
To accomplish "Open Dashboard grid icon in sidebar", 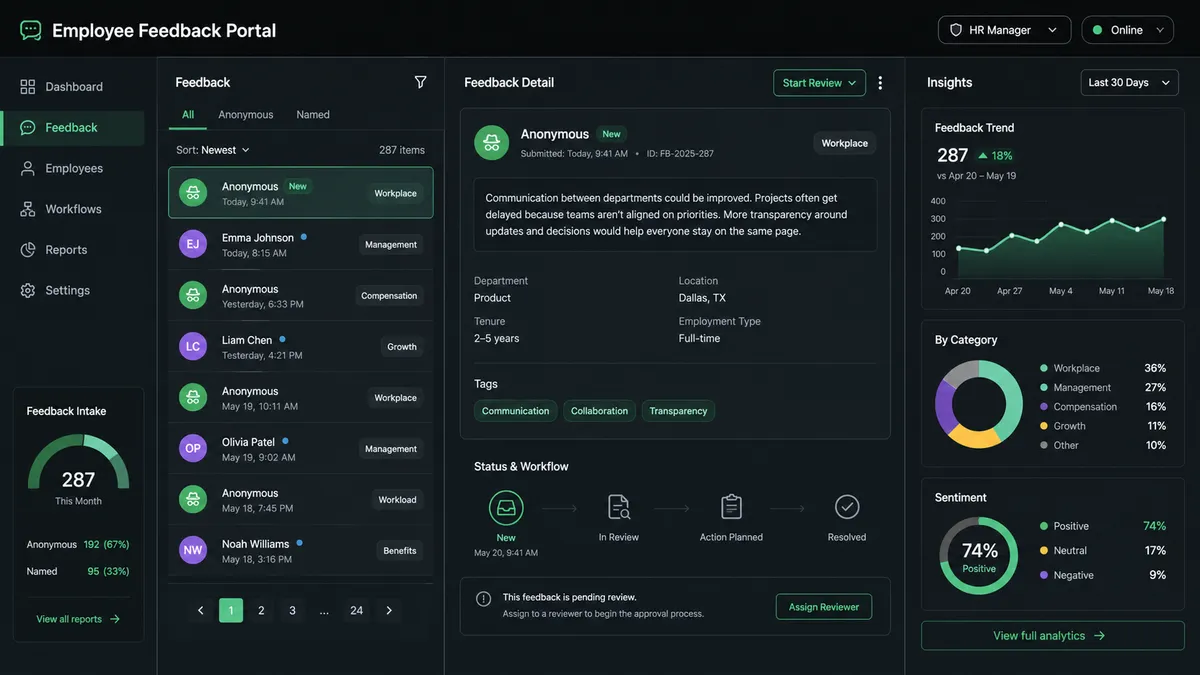I will click(x=28, y=87).
